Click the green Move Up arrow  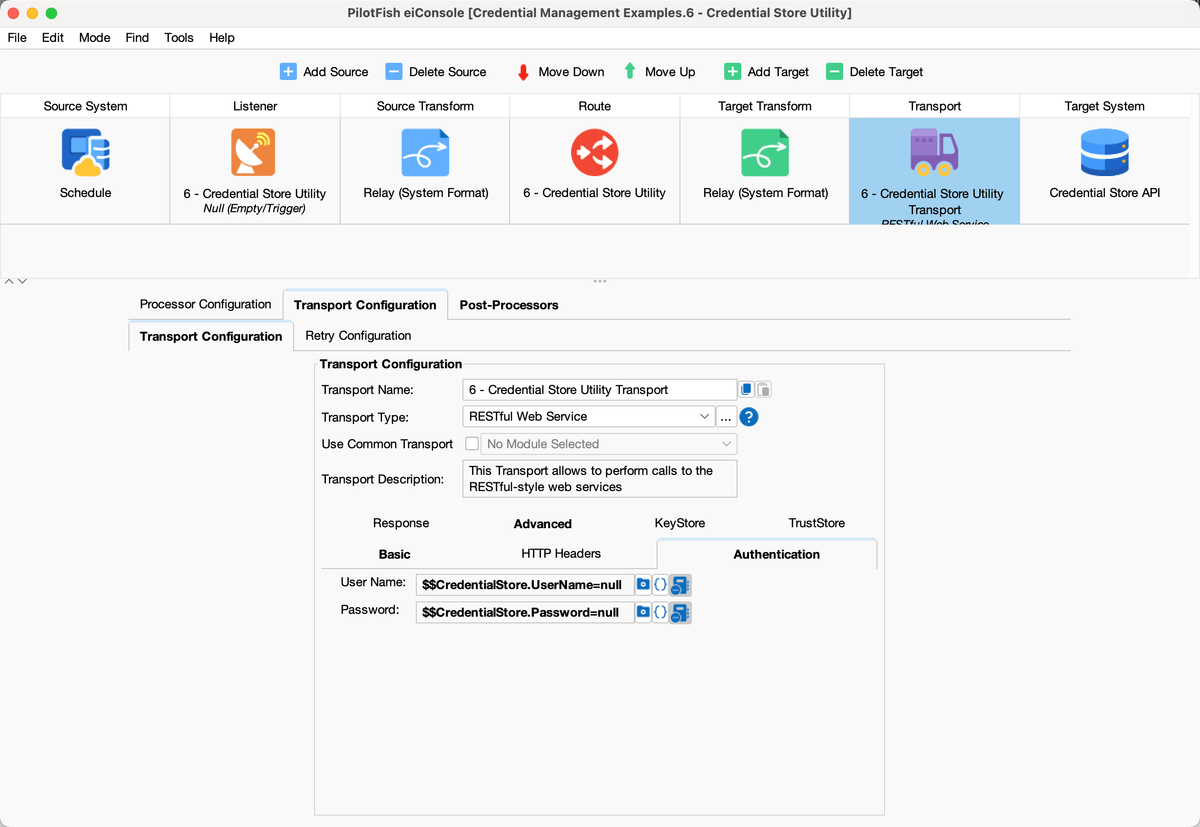point(630,72)
